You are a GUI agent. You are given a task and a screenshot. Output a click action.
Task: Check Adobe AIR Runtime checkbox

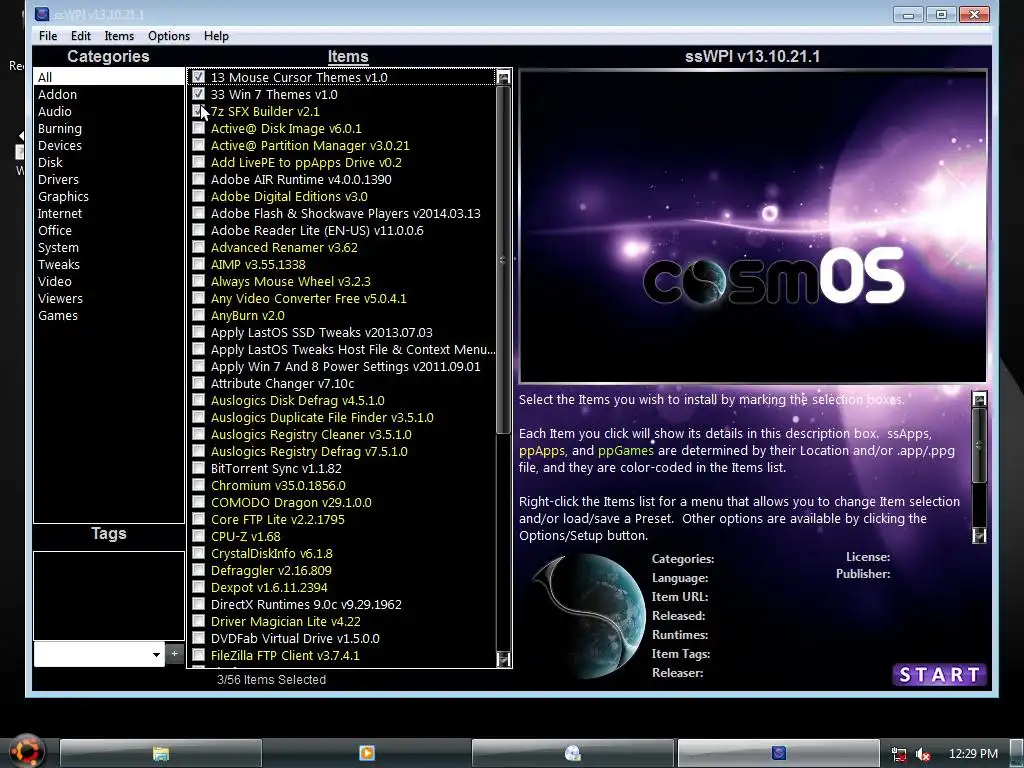click(x=199, y=178)
